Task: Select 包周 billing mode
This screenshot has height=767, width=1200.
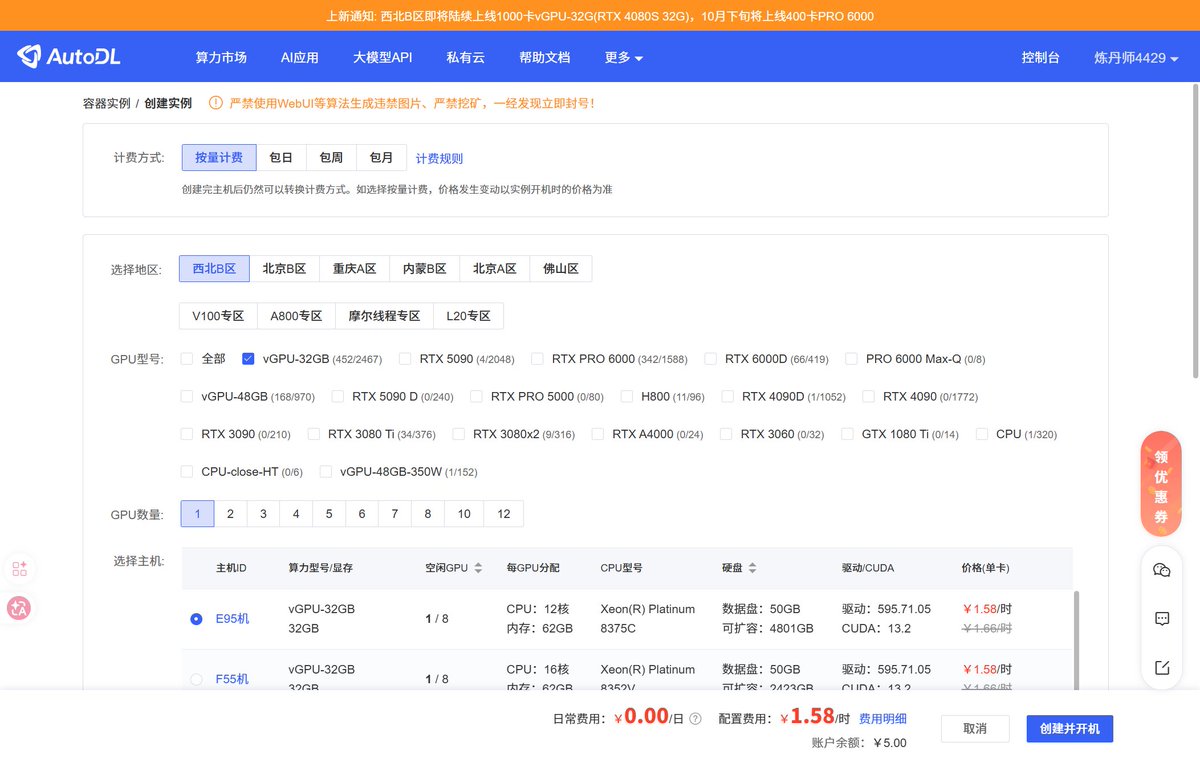Action: (331, 158)
